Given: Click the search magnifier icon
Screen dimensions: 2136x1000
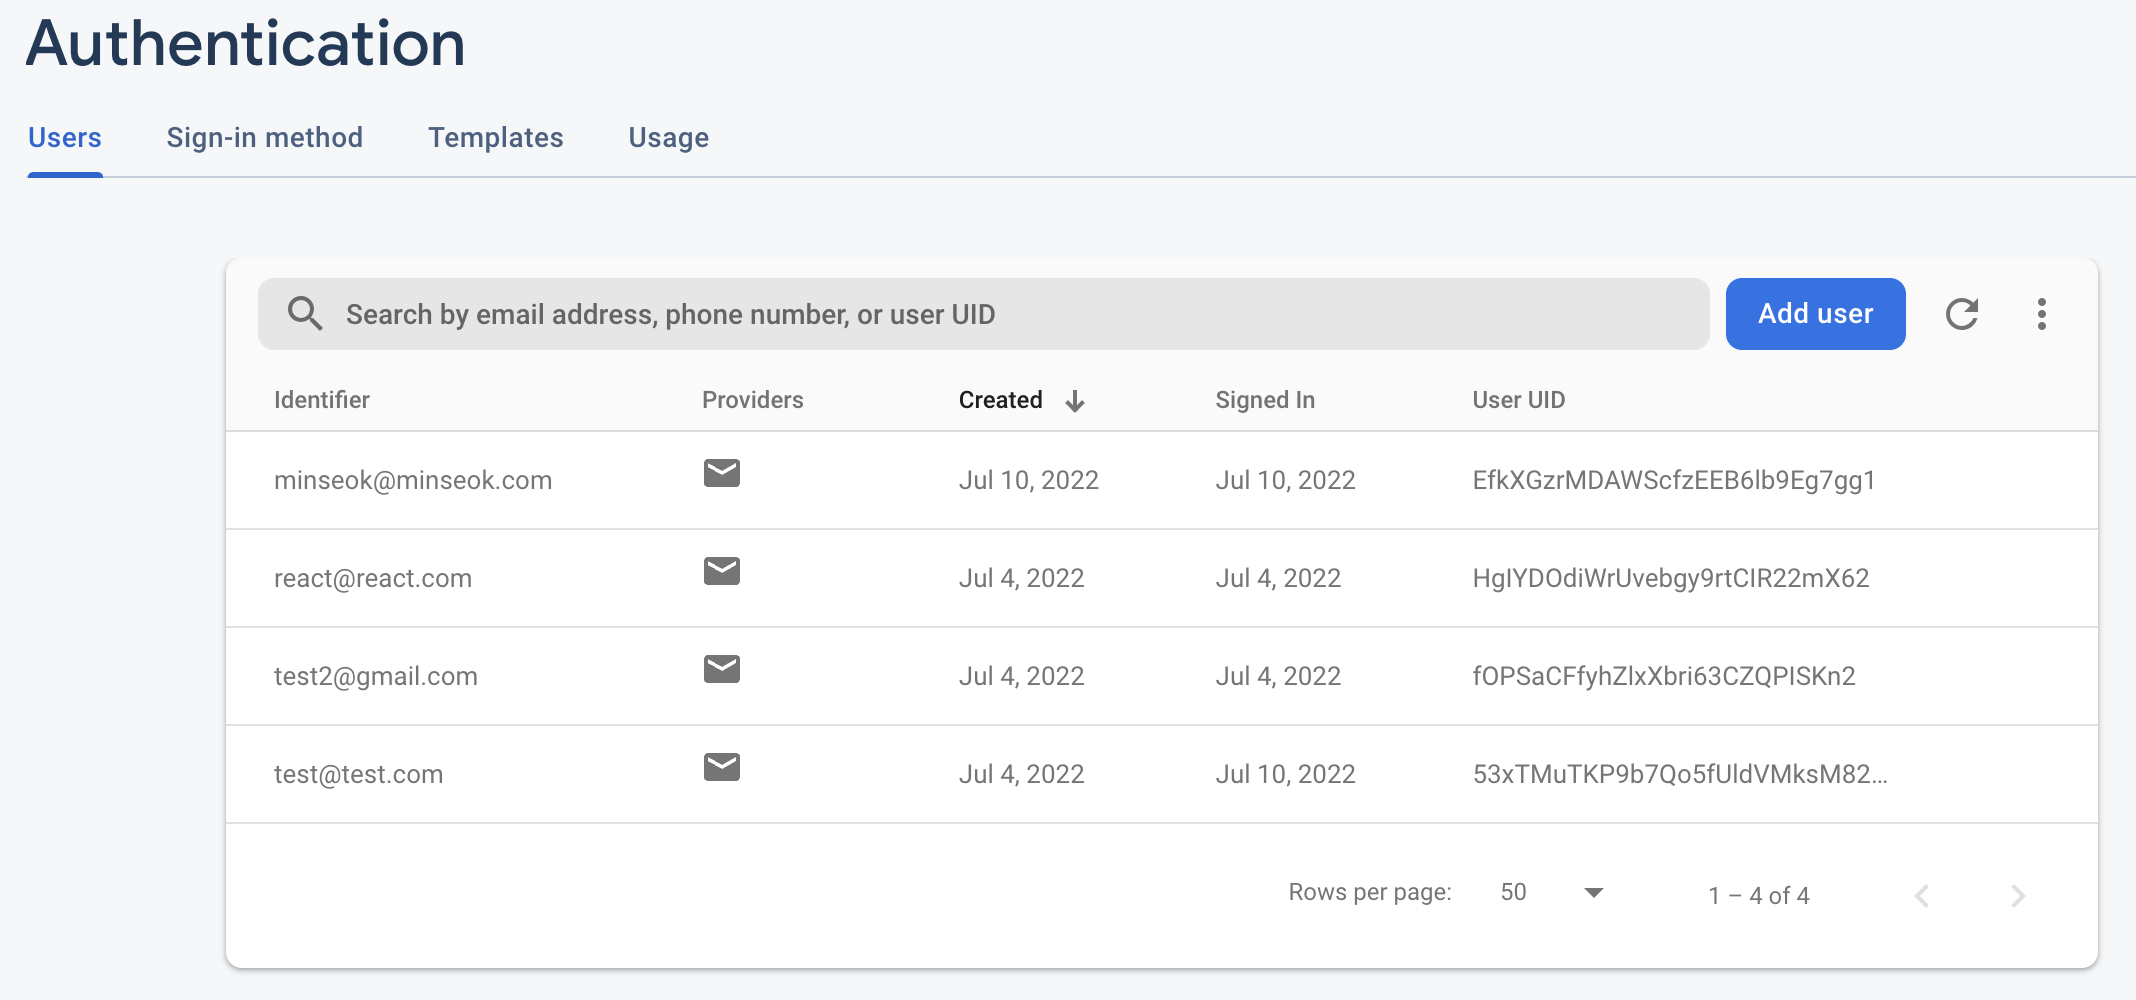Looking at the screenshot, I should point(305,314).
